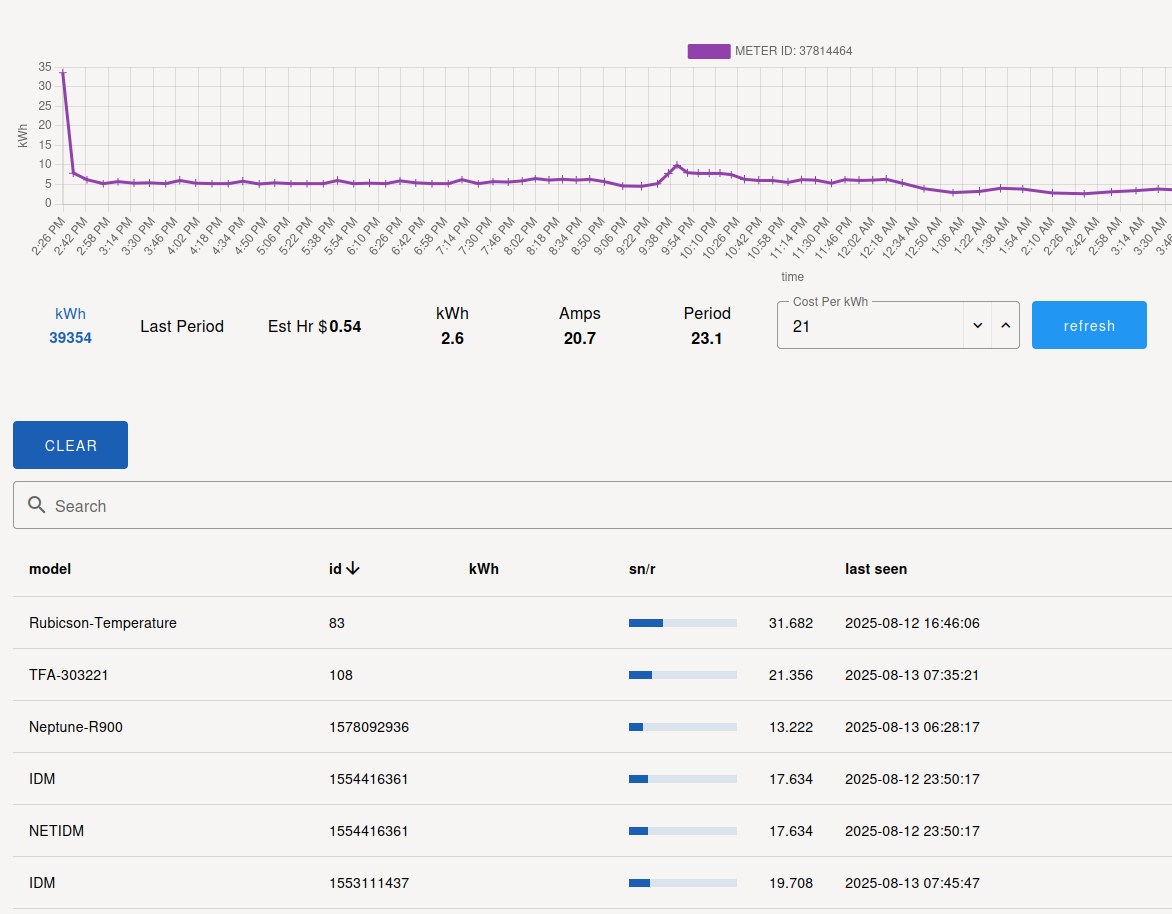Viewport: 1172px width, 914px height.
Task: Select the TFA-303221 row
Action: 592,675
